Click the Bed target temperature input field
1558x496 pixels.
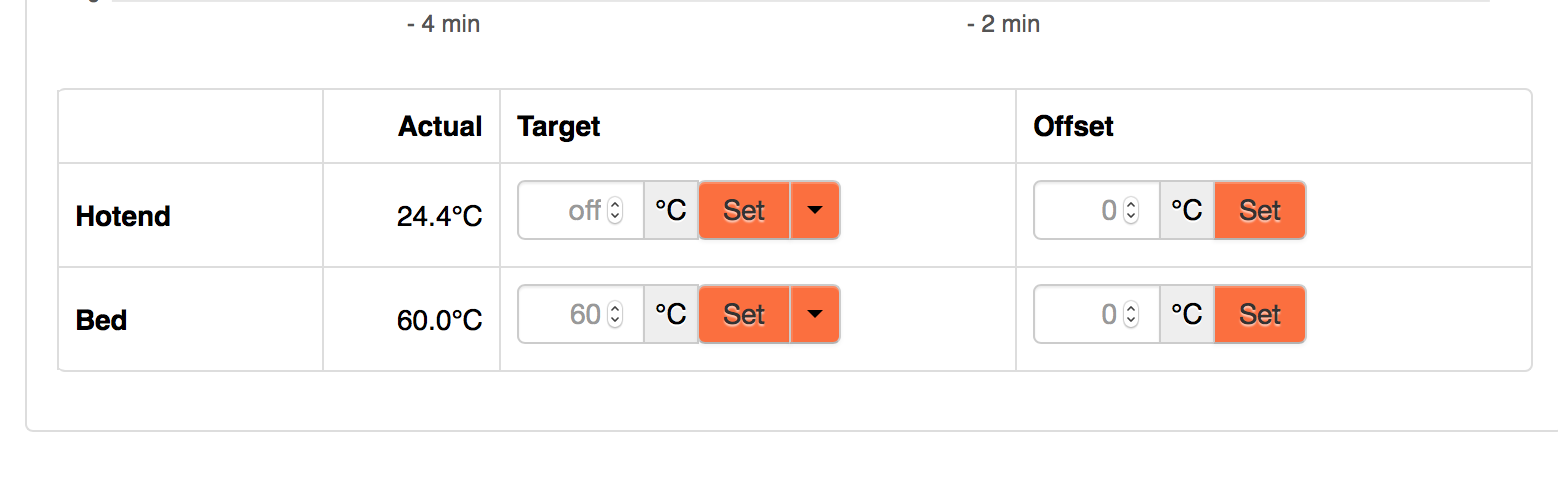(x=565, y=314)
